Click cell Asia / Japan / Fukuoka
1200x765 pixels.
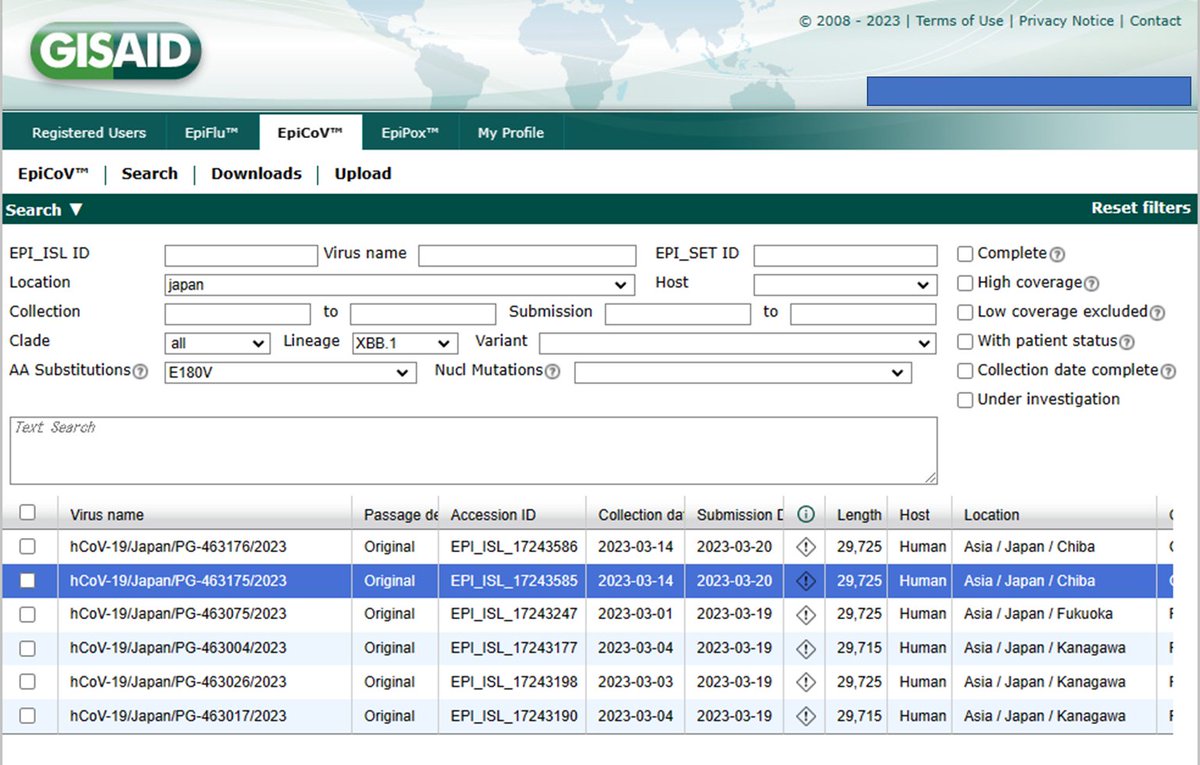coord(1038,614)
